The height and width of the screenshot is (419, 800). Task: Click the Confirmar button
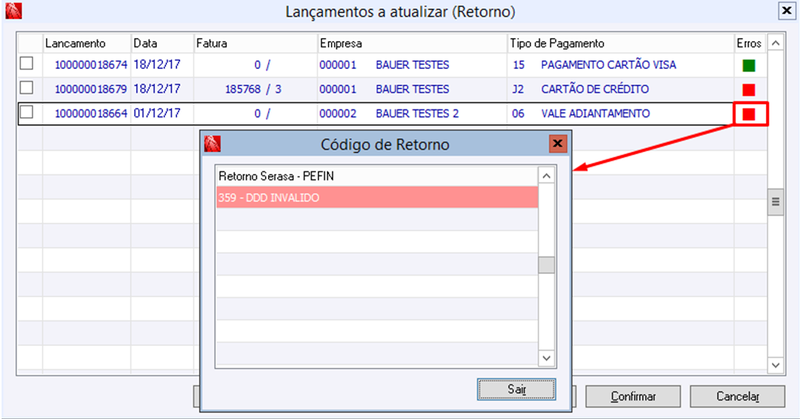pos(633,397)
